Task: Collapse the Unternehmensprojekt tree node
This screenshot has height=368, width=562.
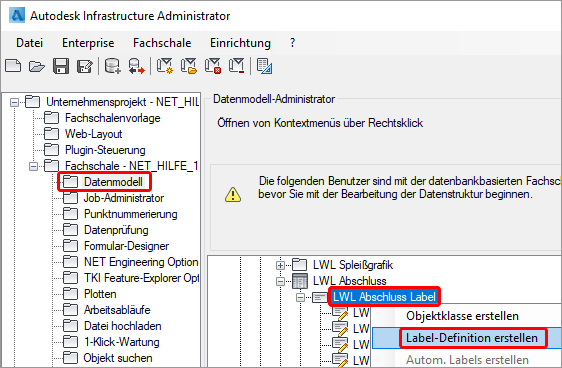Action: [x=14, y=102]
